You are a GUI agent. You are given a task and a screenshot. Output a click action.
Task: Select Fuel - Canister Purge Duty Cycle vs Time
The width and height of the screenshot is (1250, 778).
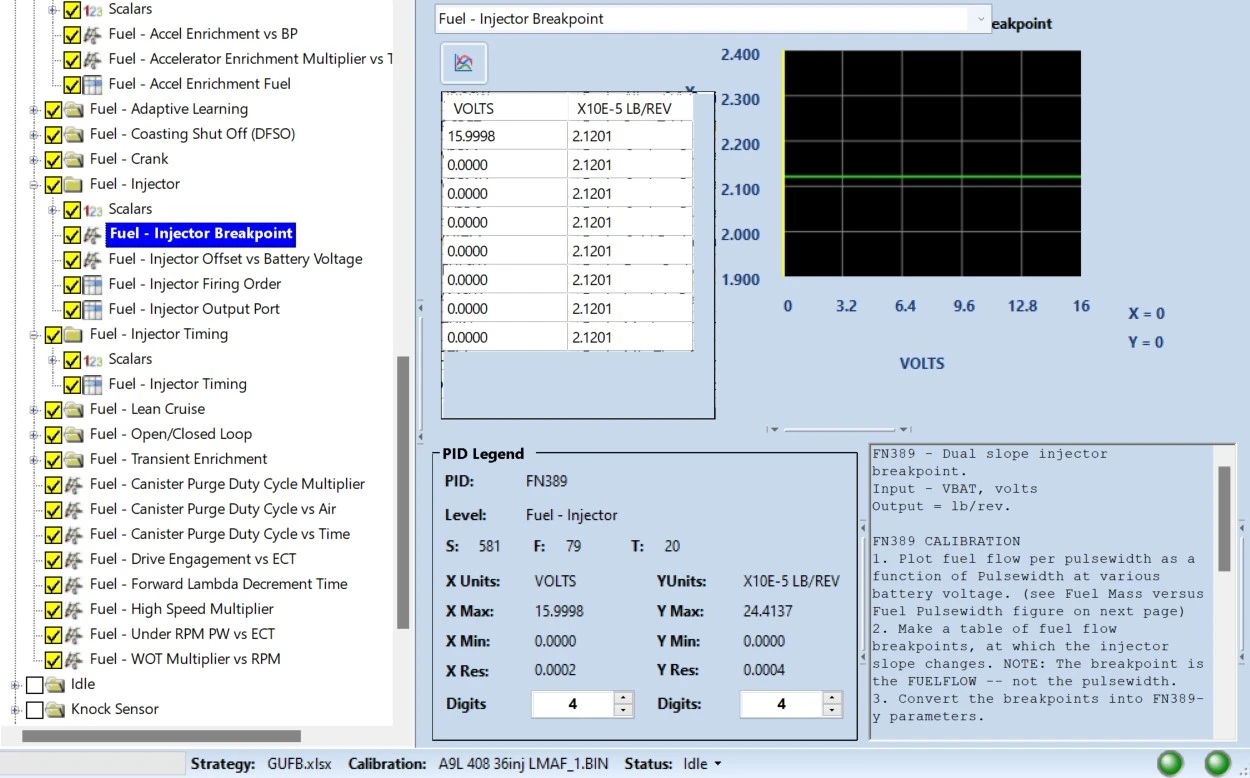tap(219, 534)
